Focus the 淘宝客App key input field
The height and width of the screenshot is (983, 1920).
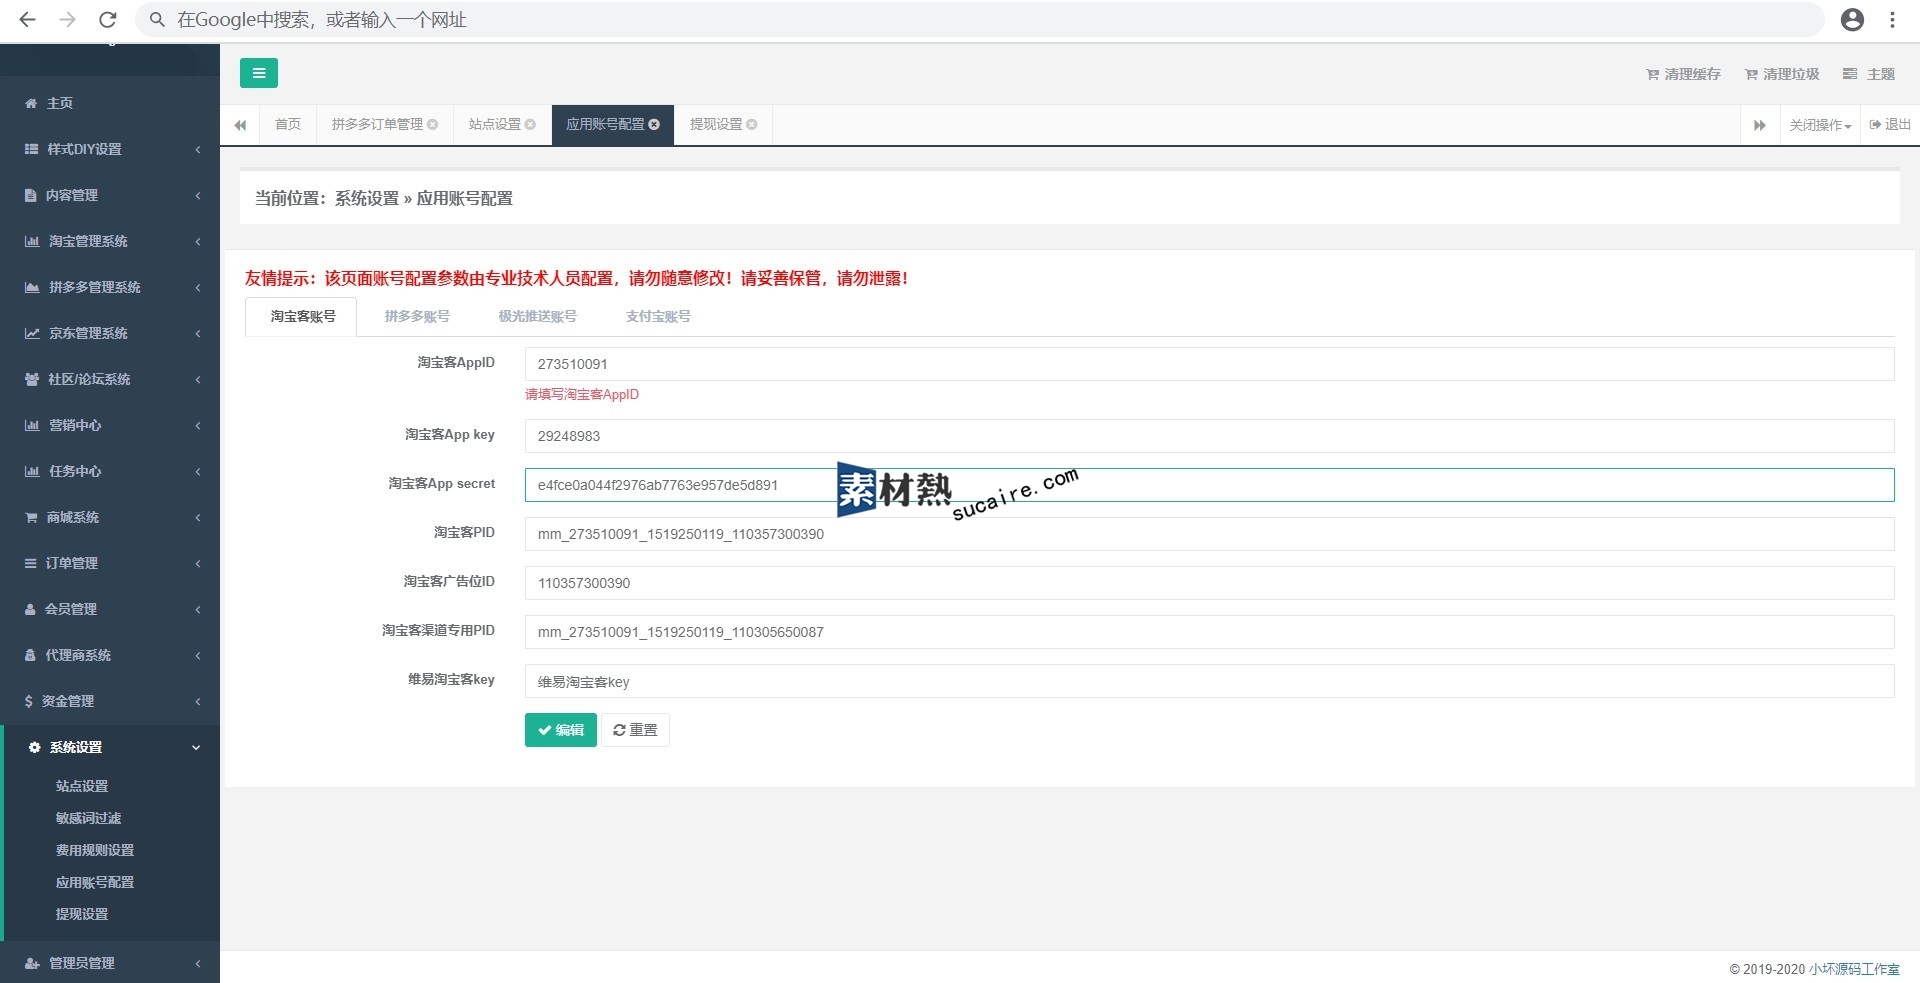tap(1209, 436)
